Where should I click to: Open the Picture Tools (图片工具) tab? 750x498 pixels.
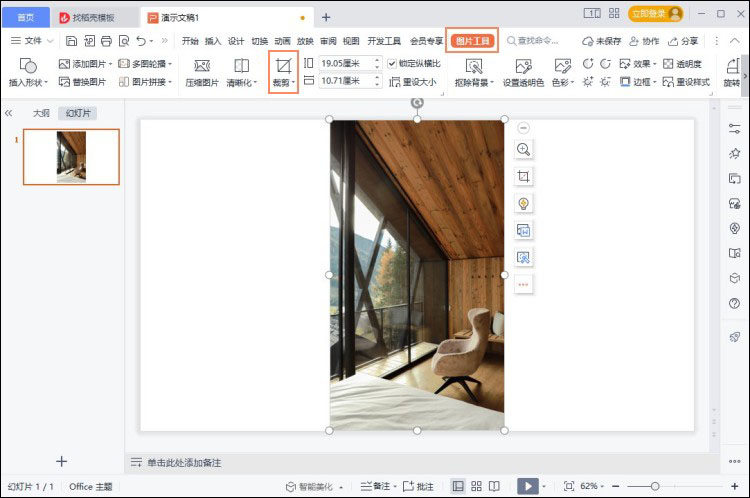(x=472, y=41)
